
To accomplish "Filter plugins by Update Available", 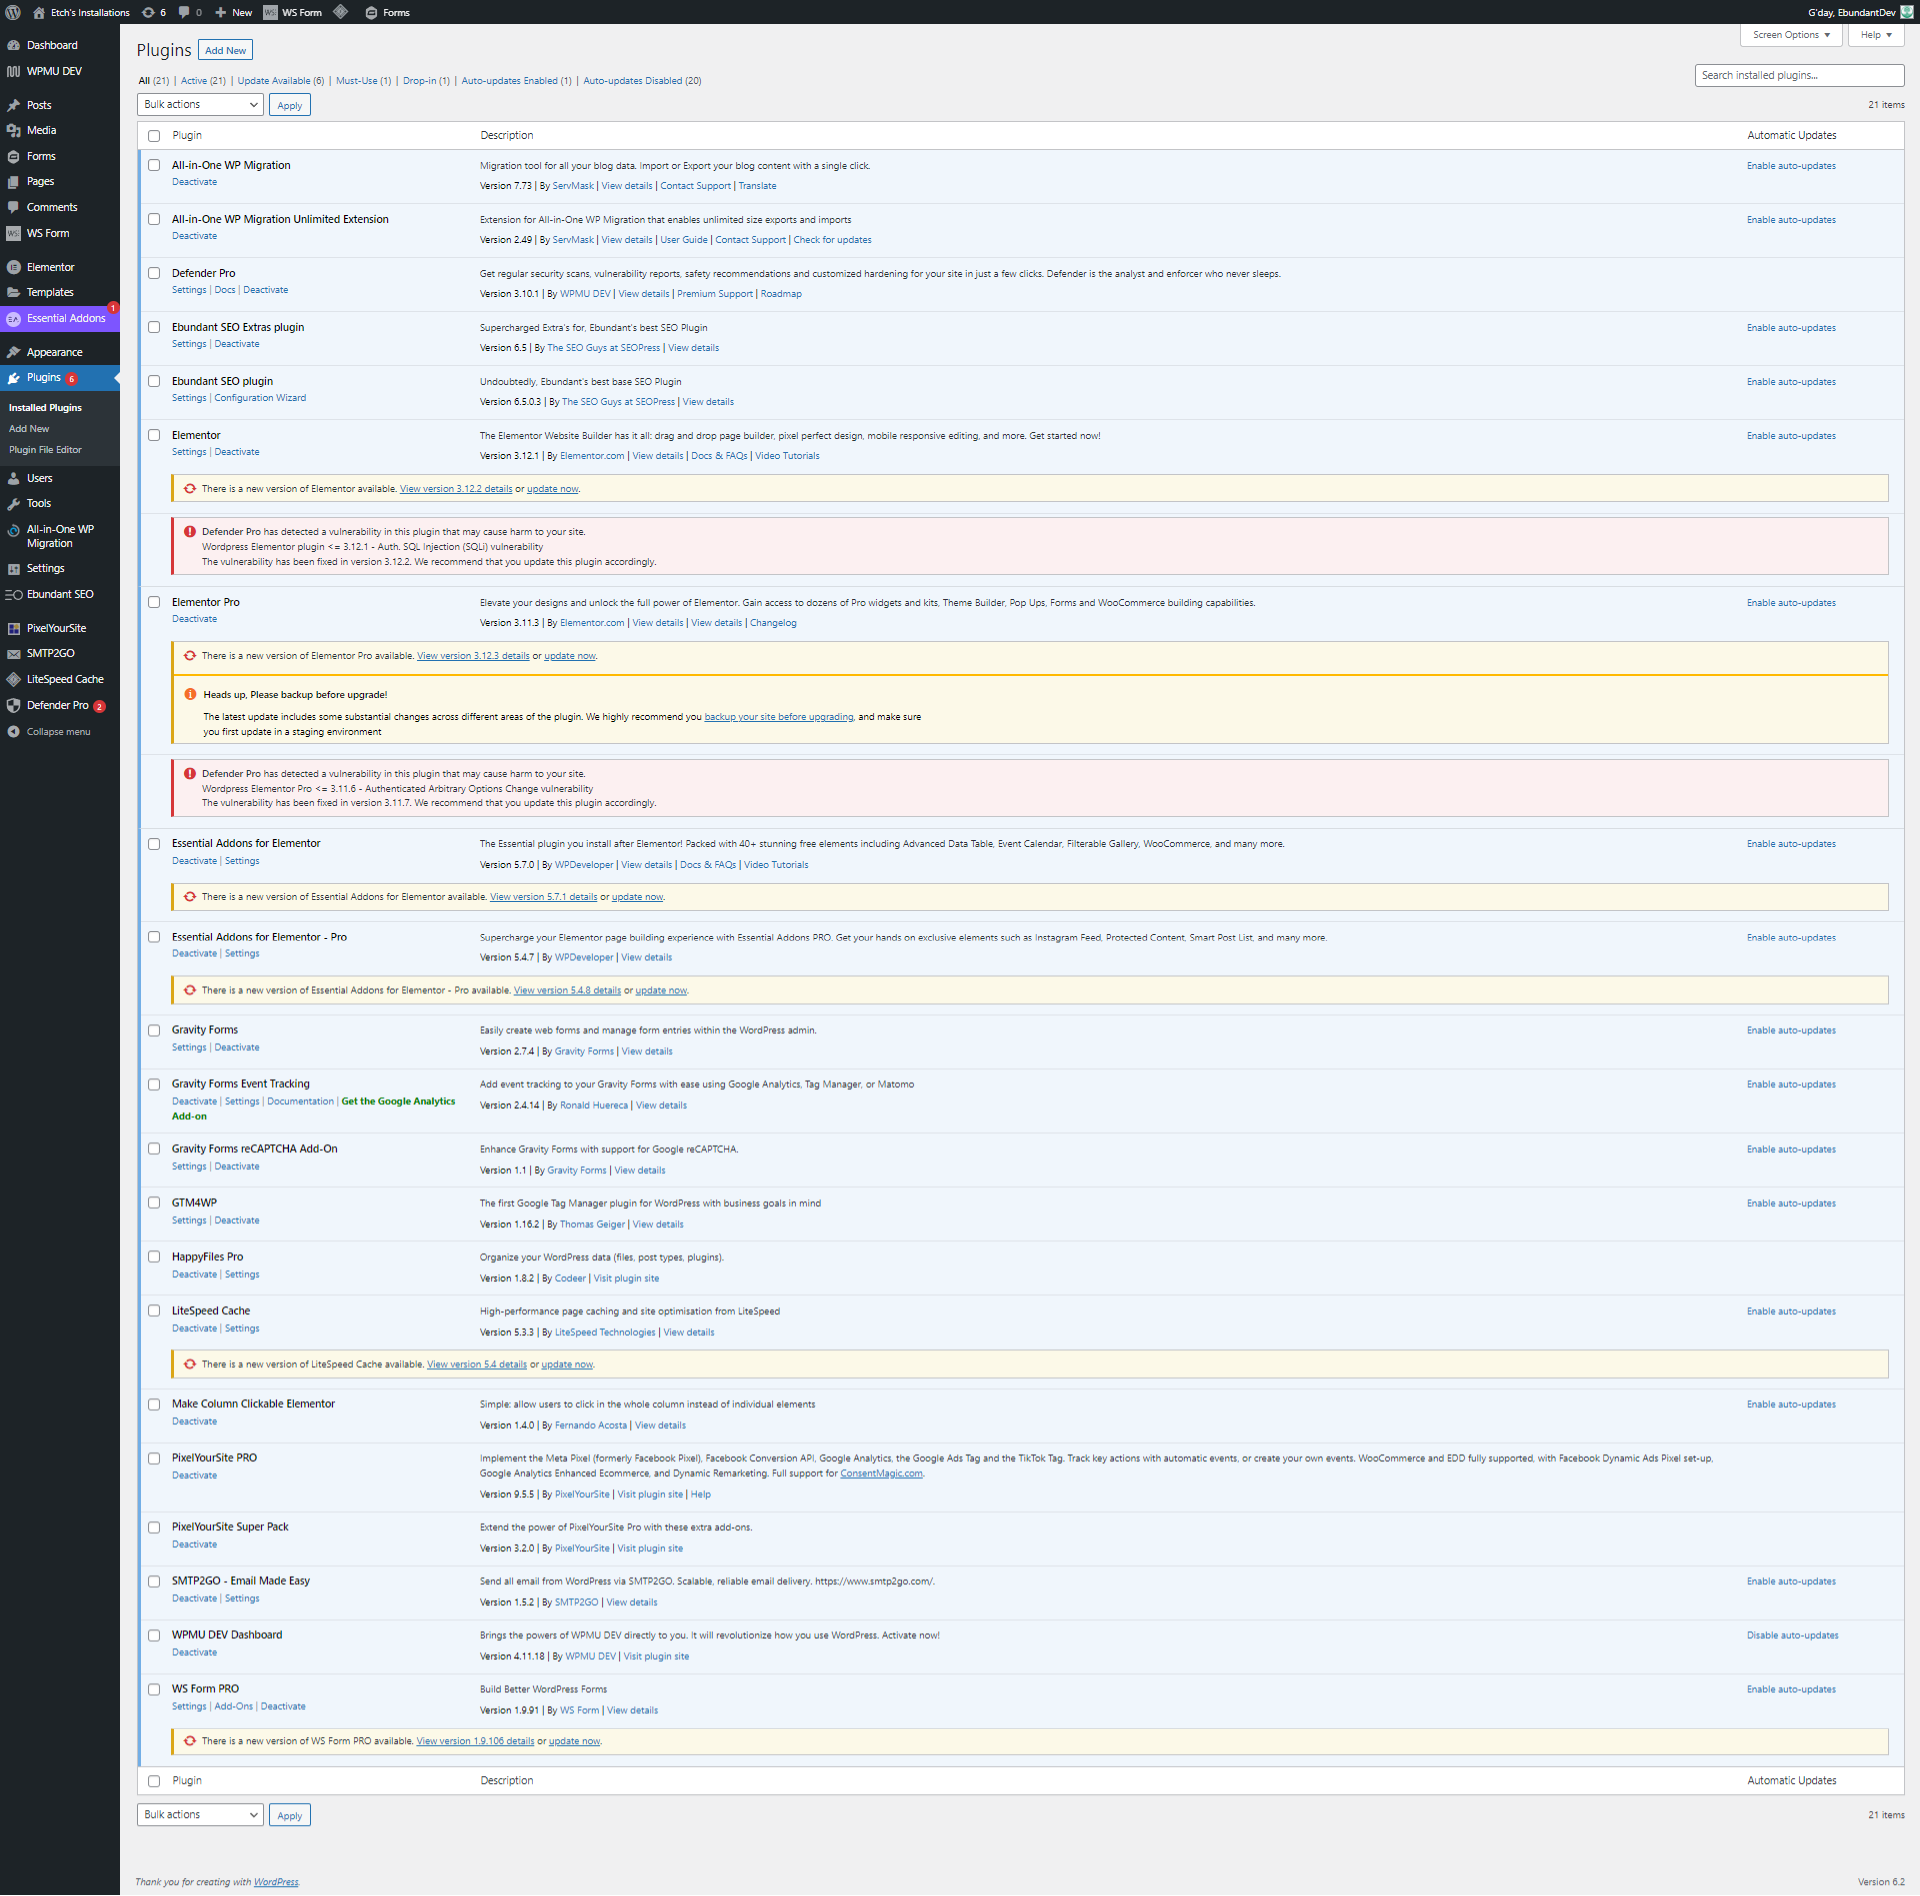I will tap(280, 81).
